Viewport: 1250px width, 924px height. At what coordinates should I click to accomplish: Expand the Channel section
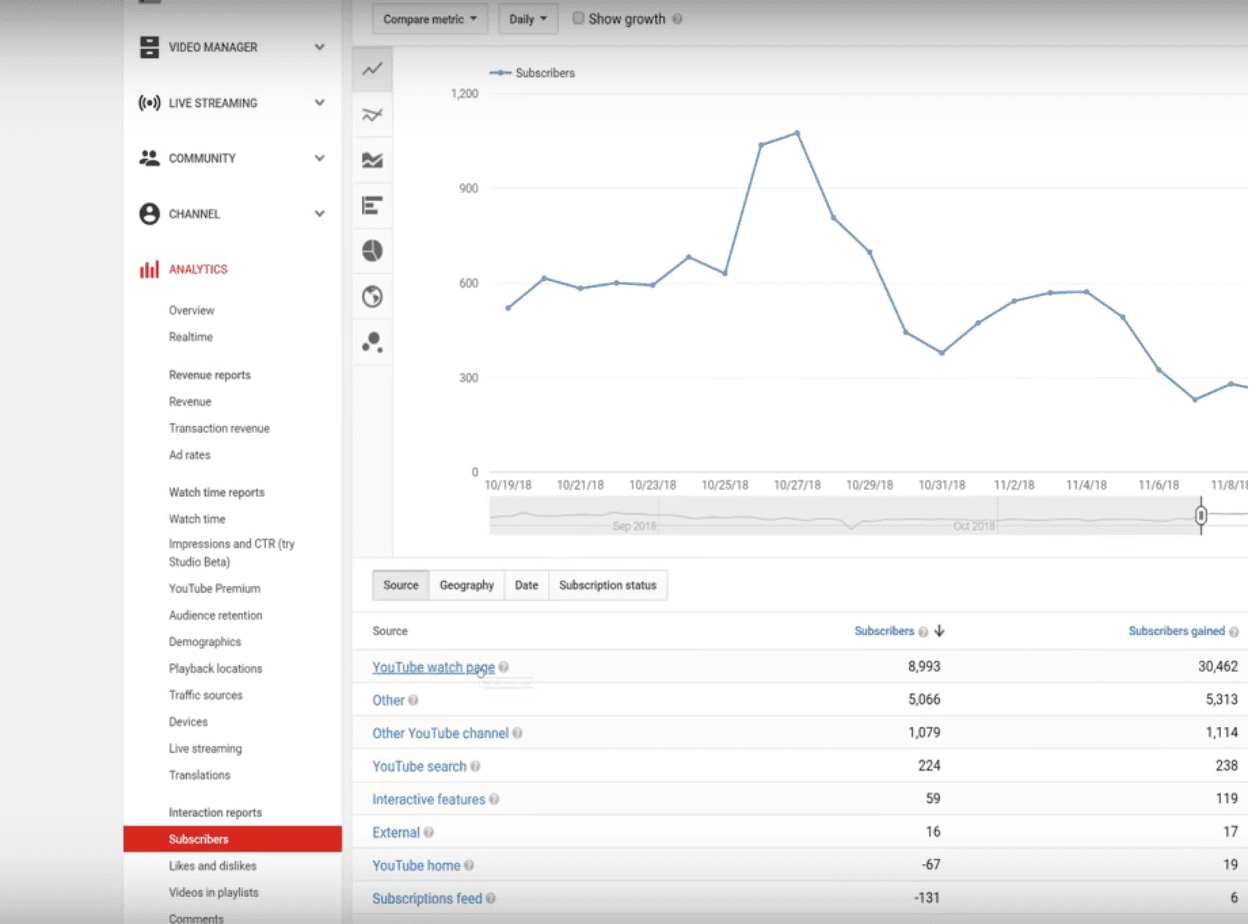point(320,214)
